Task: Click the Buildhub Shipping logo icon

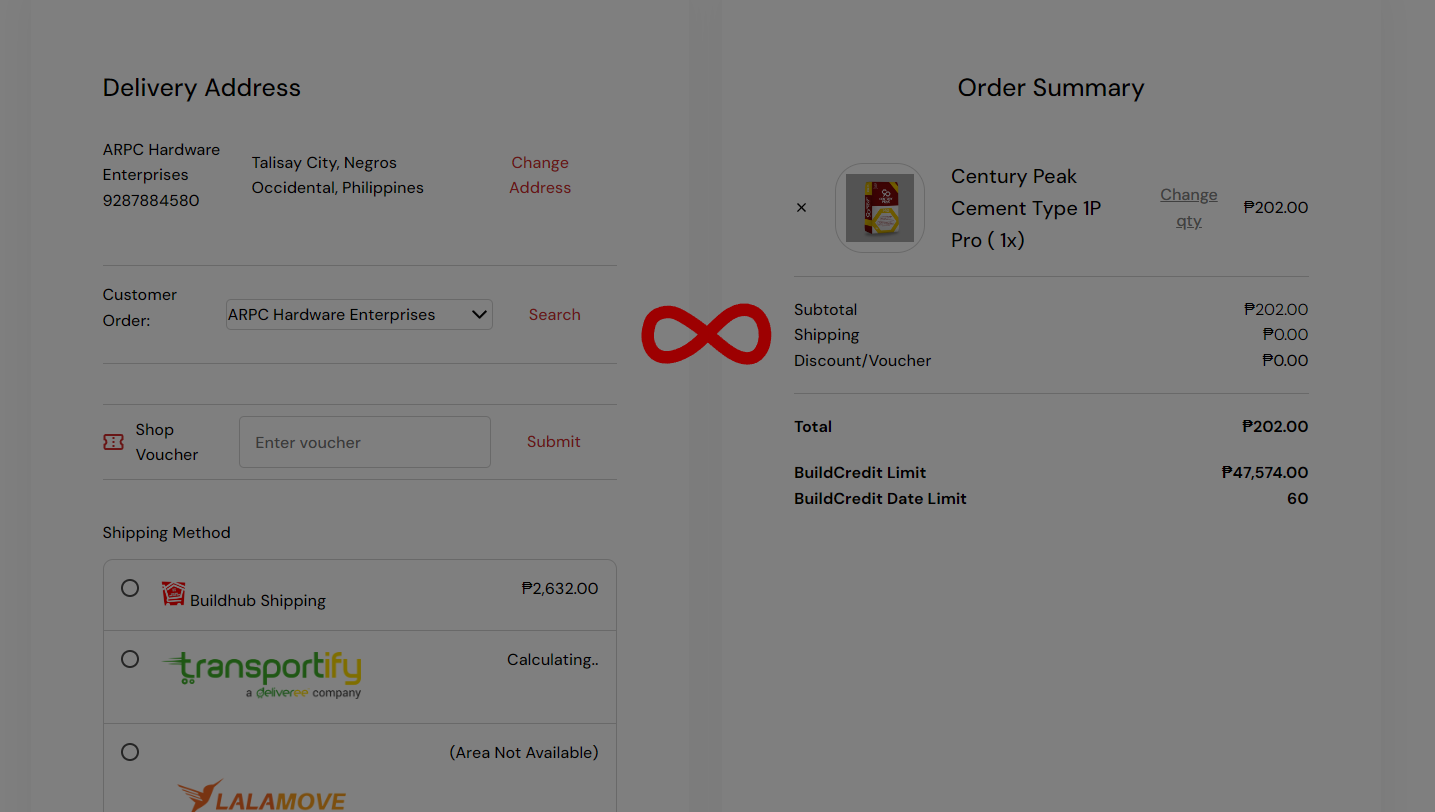Action: click(x=174, y=594)
